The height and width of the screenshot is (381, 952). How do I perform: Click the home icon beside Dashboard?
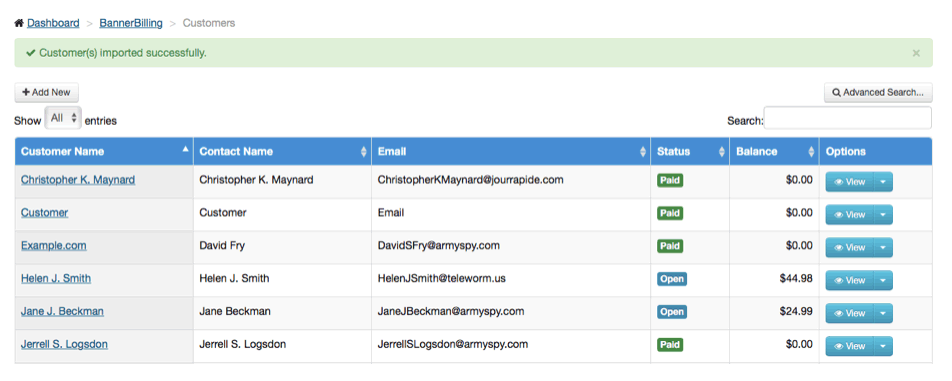pyautogui.click(x=19, y=23)
